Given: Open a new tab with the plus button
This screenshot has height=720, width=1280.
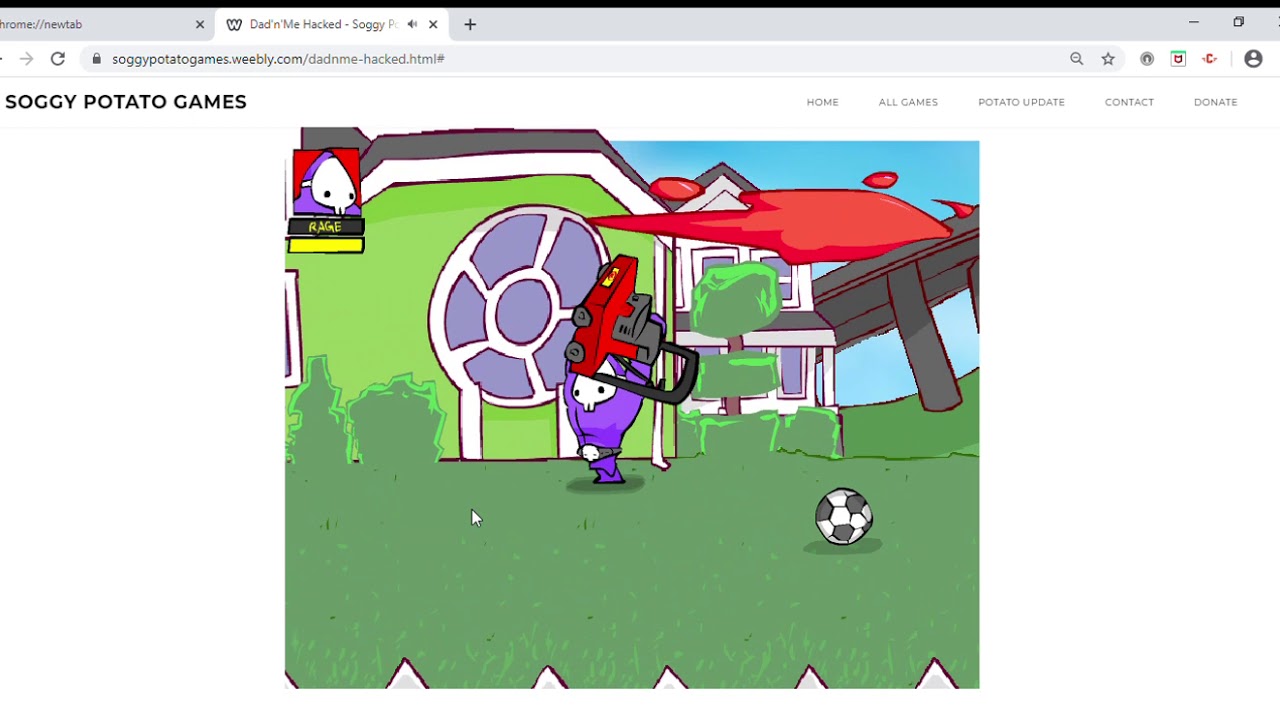Looking at the screenshot, I should [x=470, y=24].
